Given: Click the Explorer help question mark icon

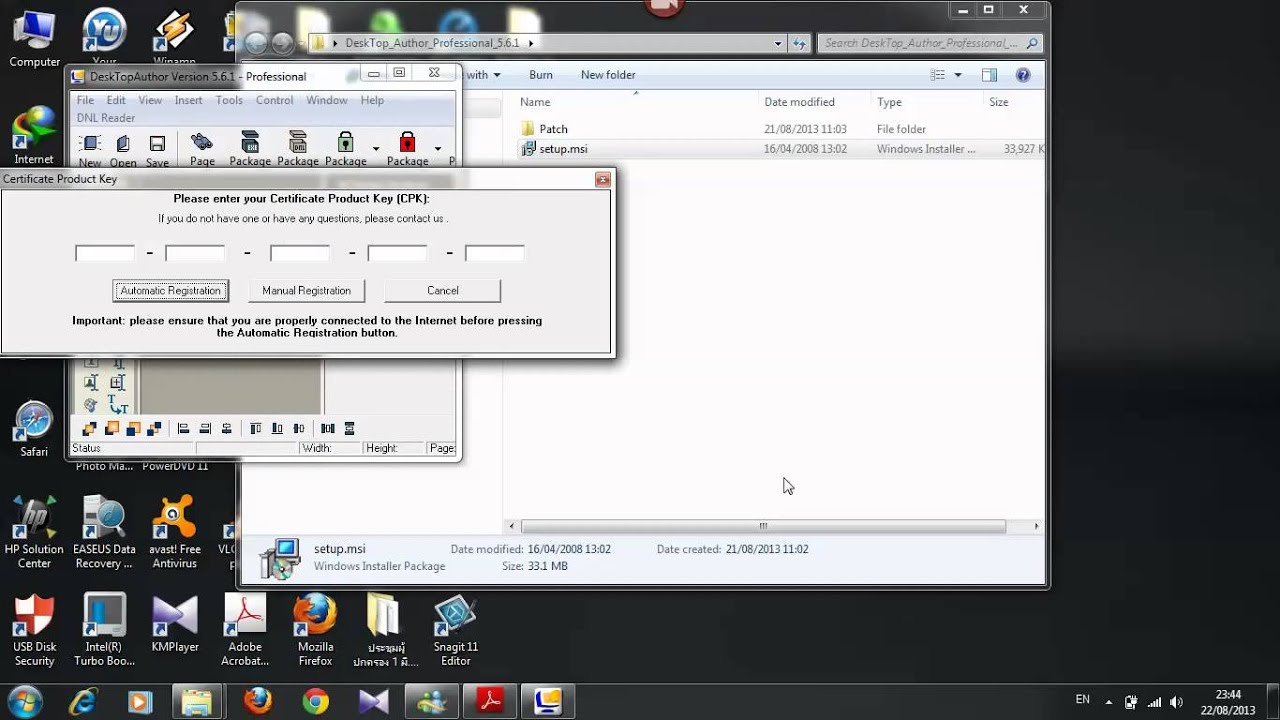Looking at the screenshot, I should 1023,75.
